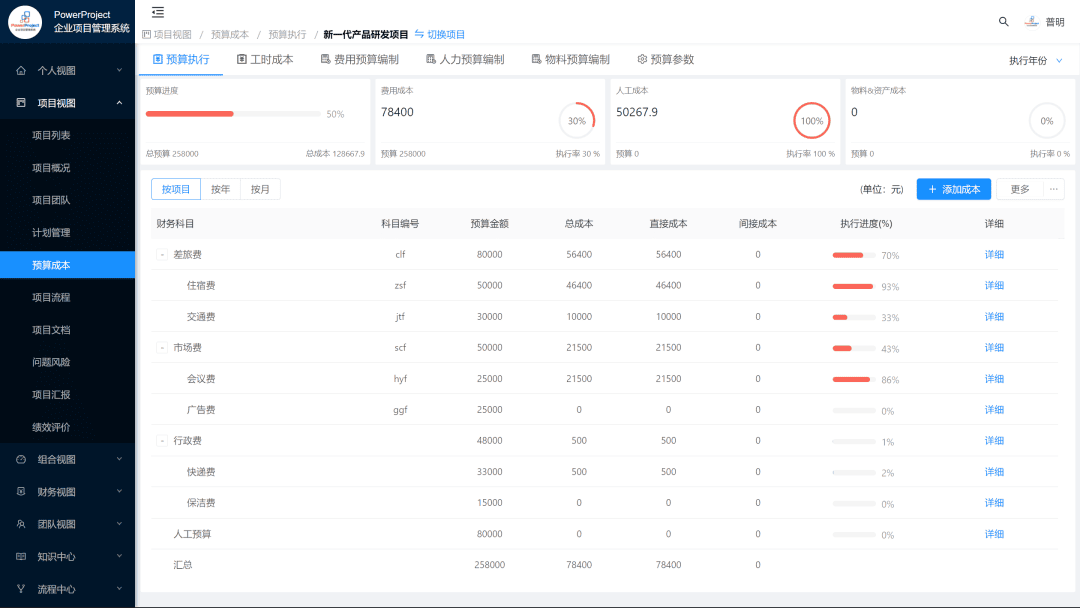Open the 执行年份 dropdown

click(1034, 60)
